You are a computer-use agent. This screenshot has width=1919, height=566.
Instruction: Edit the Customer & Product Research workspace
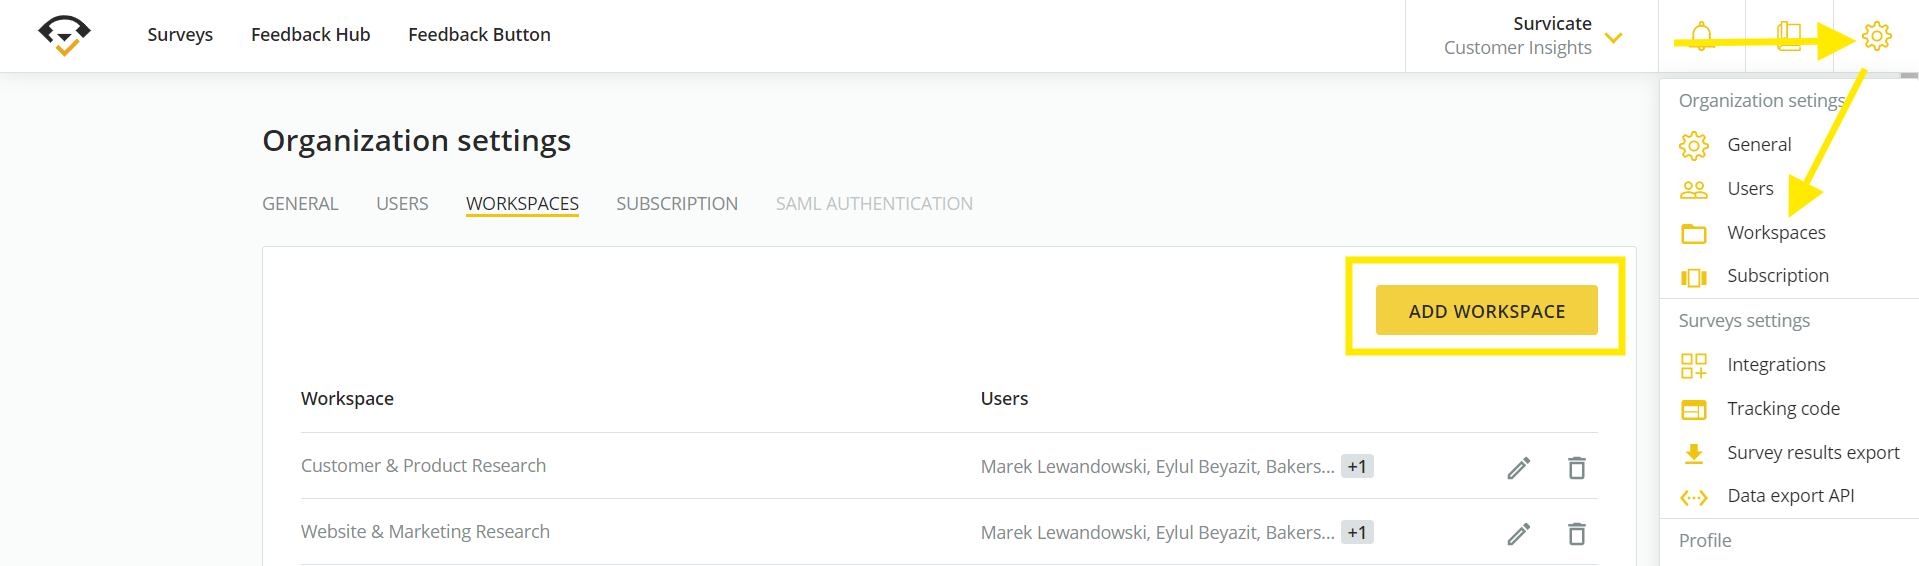1518,467
